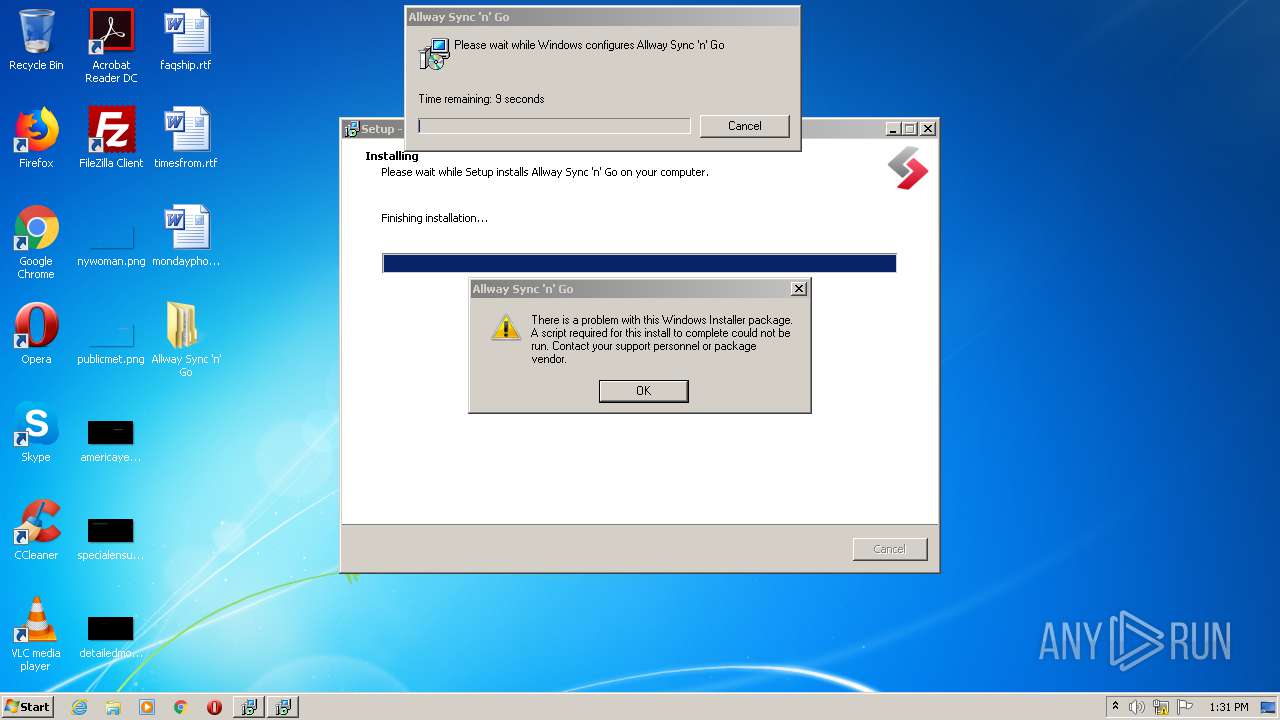Select the Allway Sync 'n' Go folder
Screen dimensions: 1280x720
coord(186,340)
